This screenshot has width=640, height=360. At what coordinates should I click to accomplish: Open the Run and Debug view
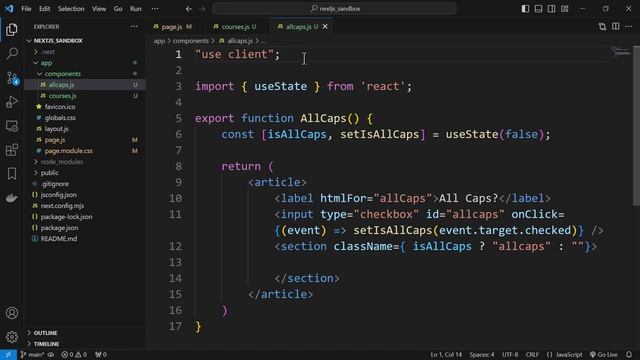[x=12, y=102]
